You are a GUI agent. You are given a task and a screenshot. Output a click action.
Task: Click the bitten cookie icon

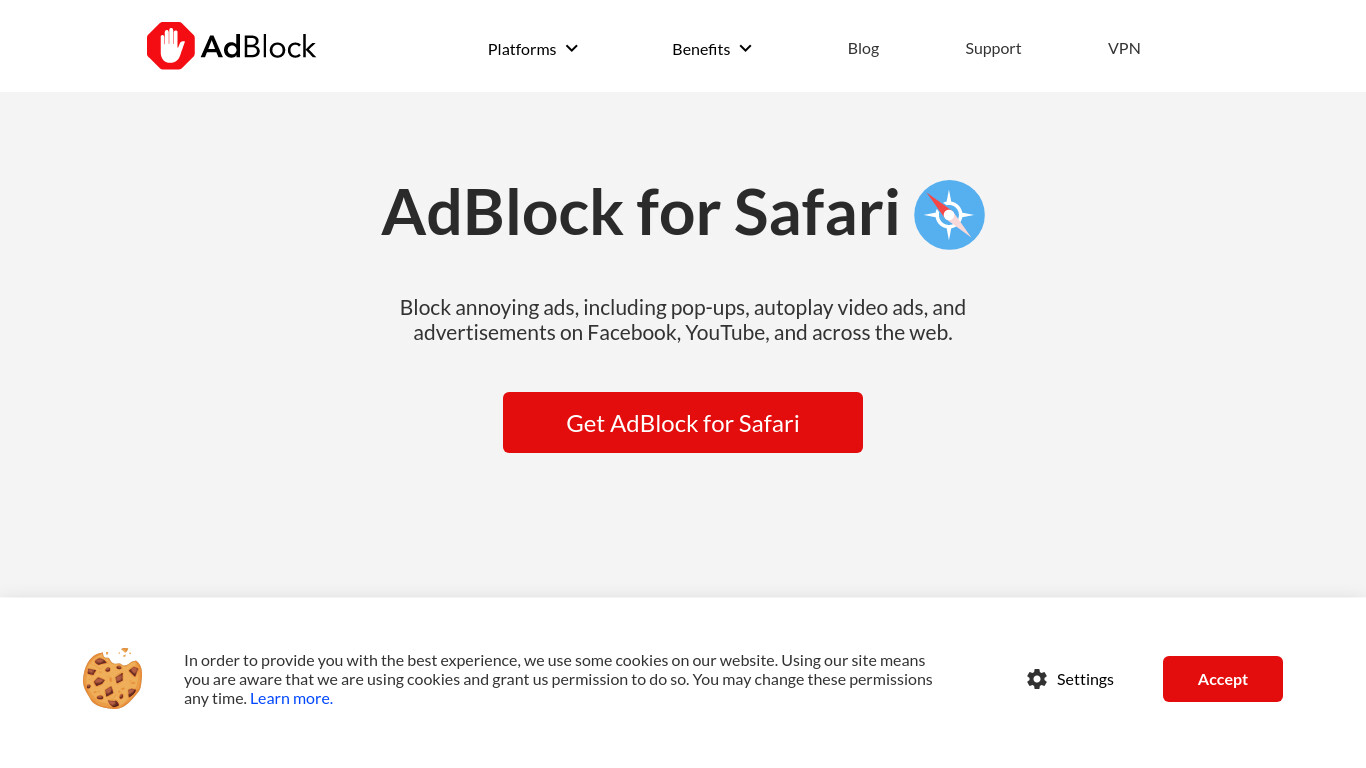(x=113, y=678)
